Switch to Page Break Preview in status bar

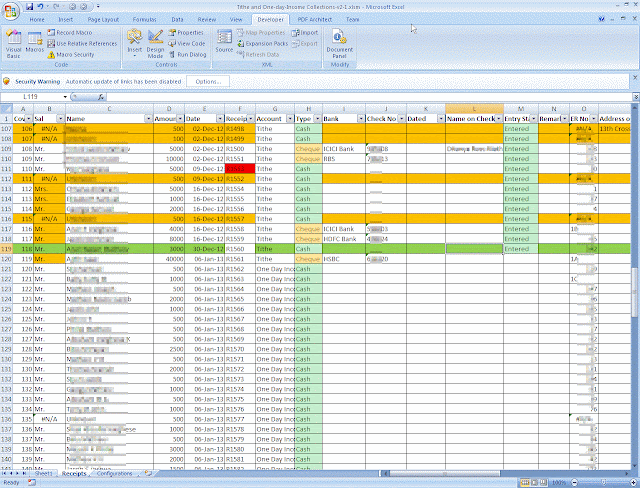click(544, 482)
